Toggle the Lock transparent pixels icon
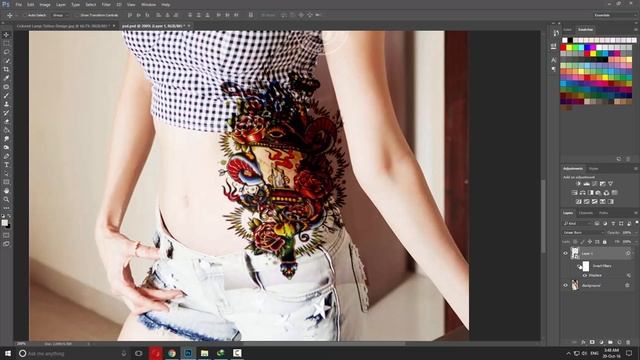The width and height of the screenshot is (640, 360). tap(575, 242)
